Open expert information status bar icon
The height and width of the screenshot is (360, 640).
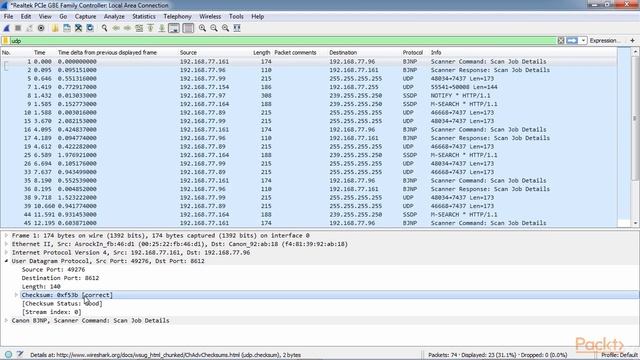(8, 355)
